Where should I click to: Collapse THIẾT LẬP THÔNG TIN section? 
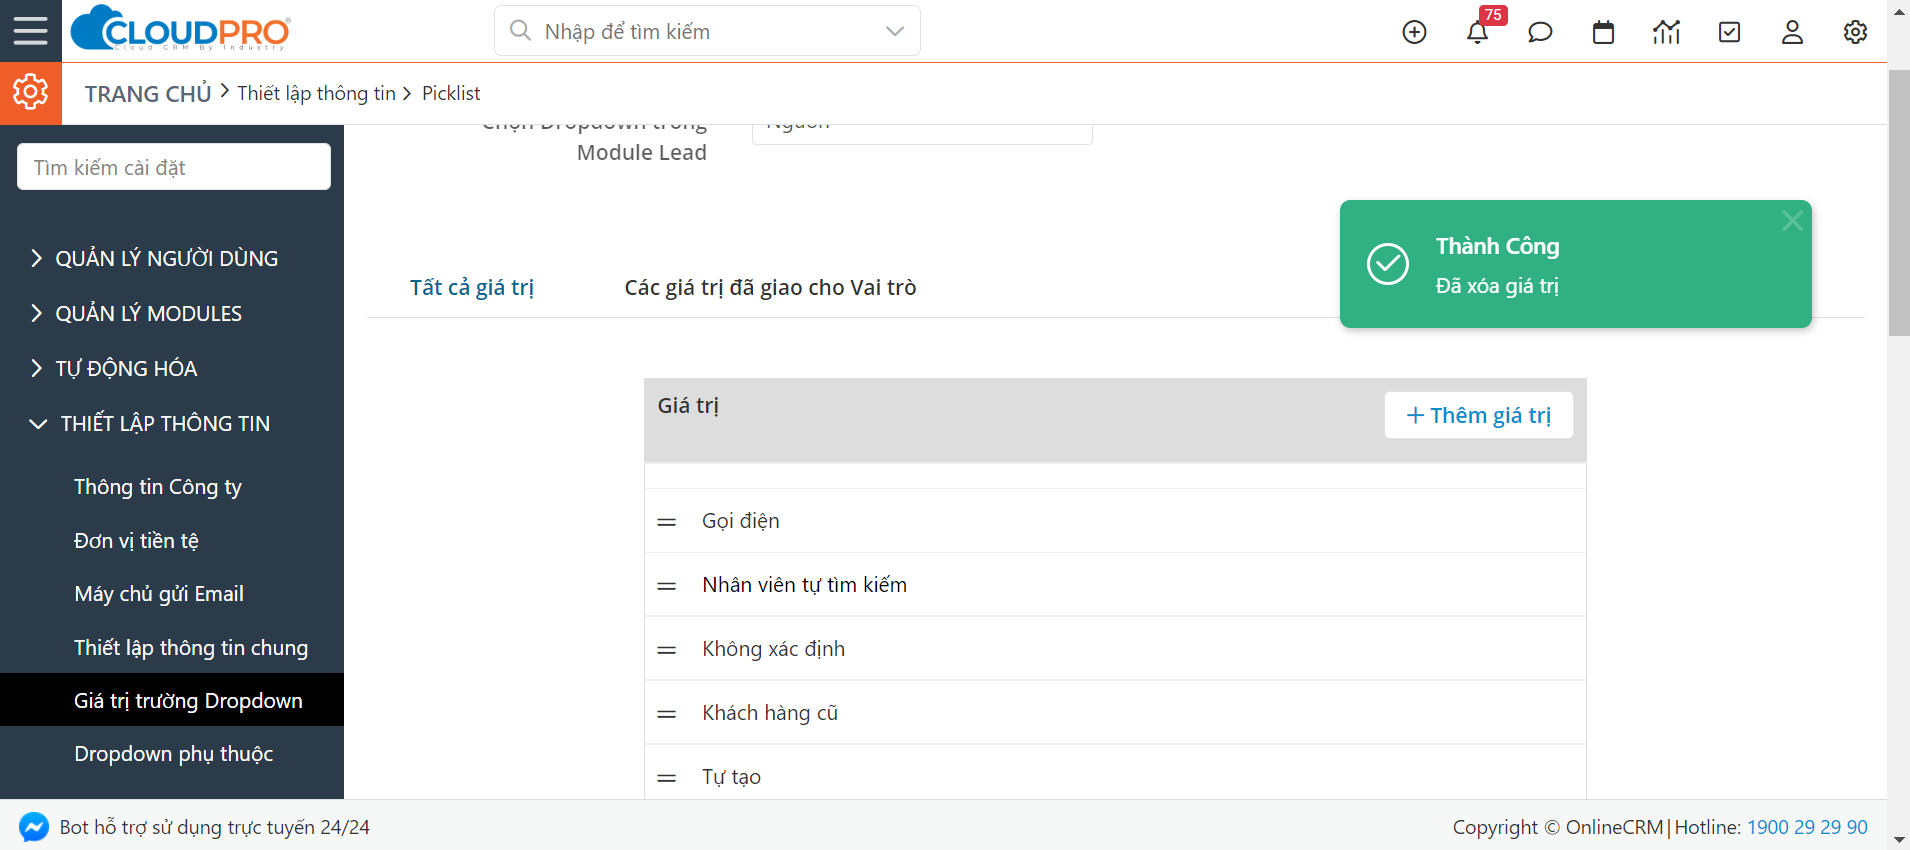tap(150, 423)
